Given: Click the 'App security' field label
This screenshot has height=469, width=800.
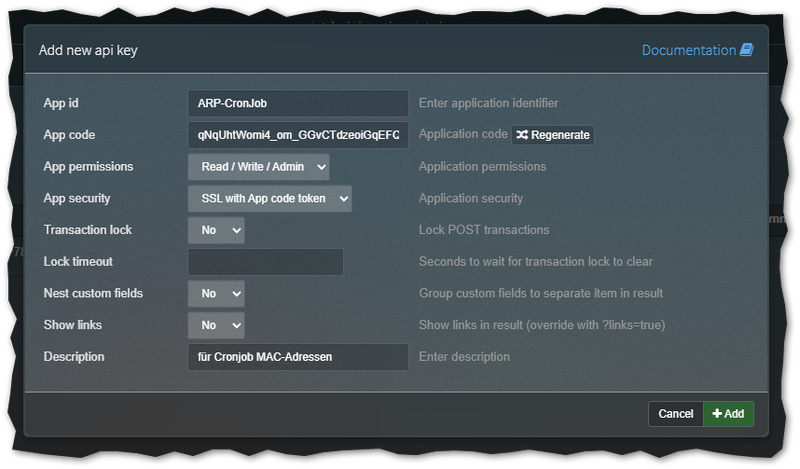Looking at the screenshot, I should (x=77, y=198).
